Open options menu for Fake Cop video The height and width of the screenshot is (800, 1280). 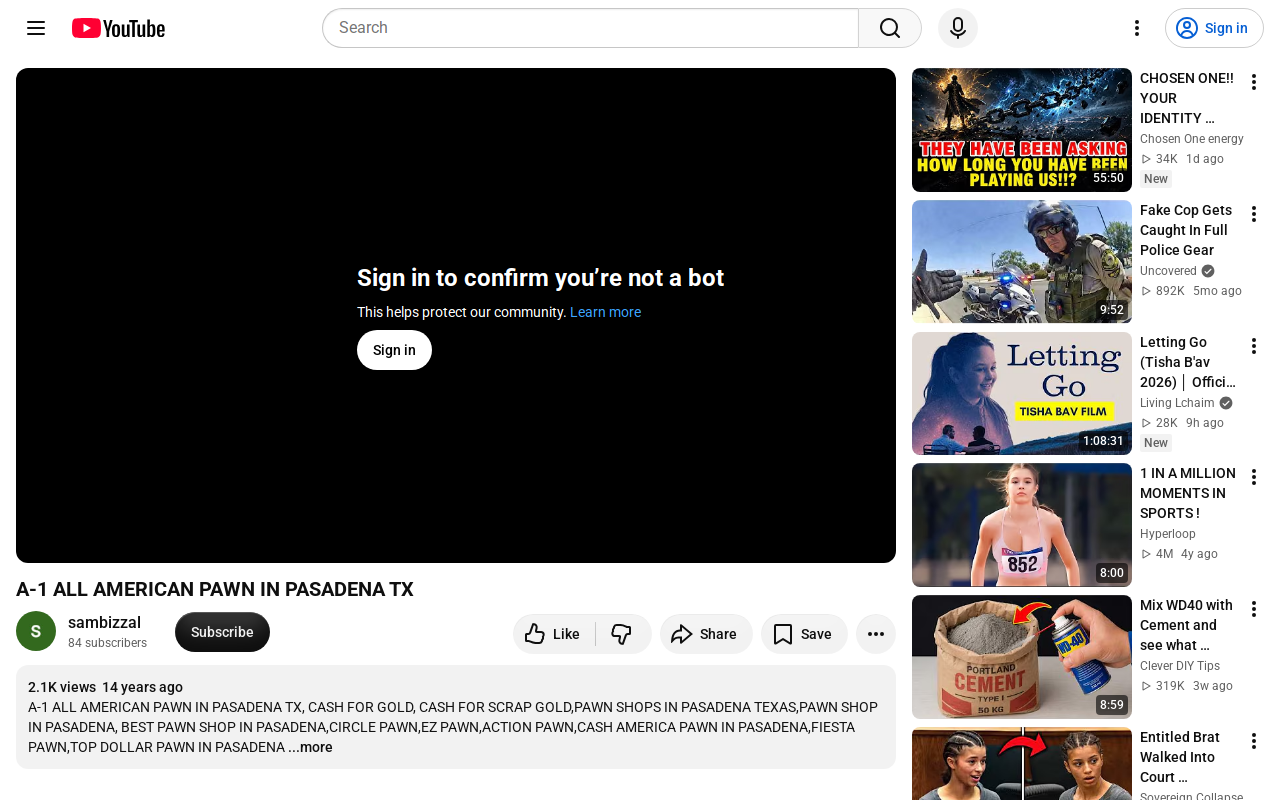(1253, 214)
